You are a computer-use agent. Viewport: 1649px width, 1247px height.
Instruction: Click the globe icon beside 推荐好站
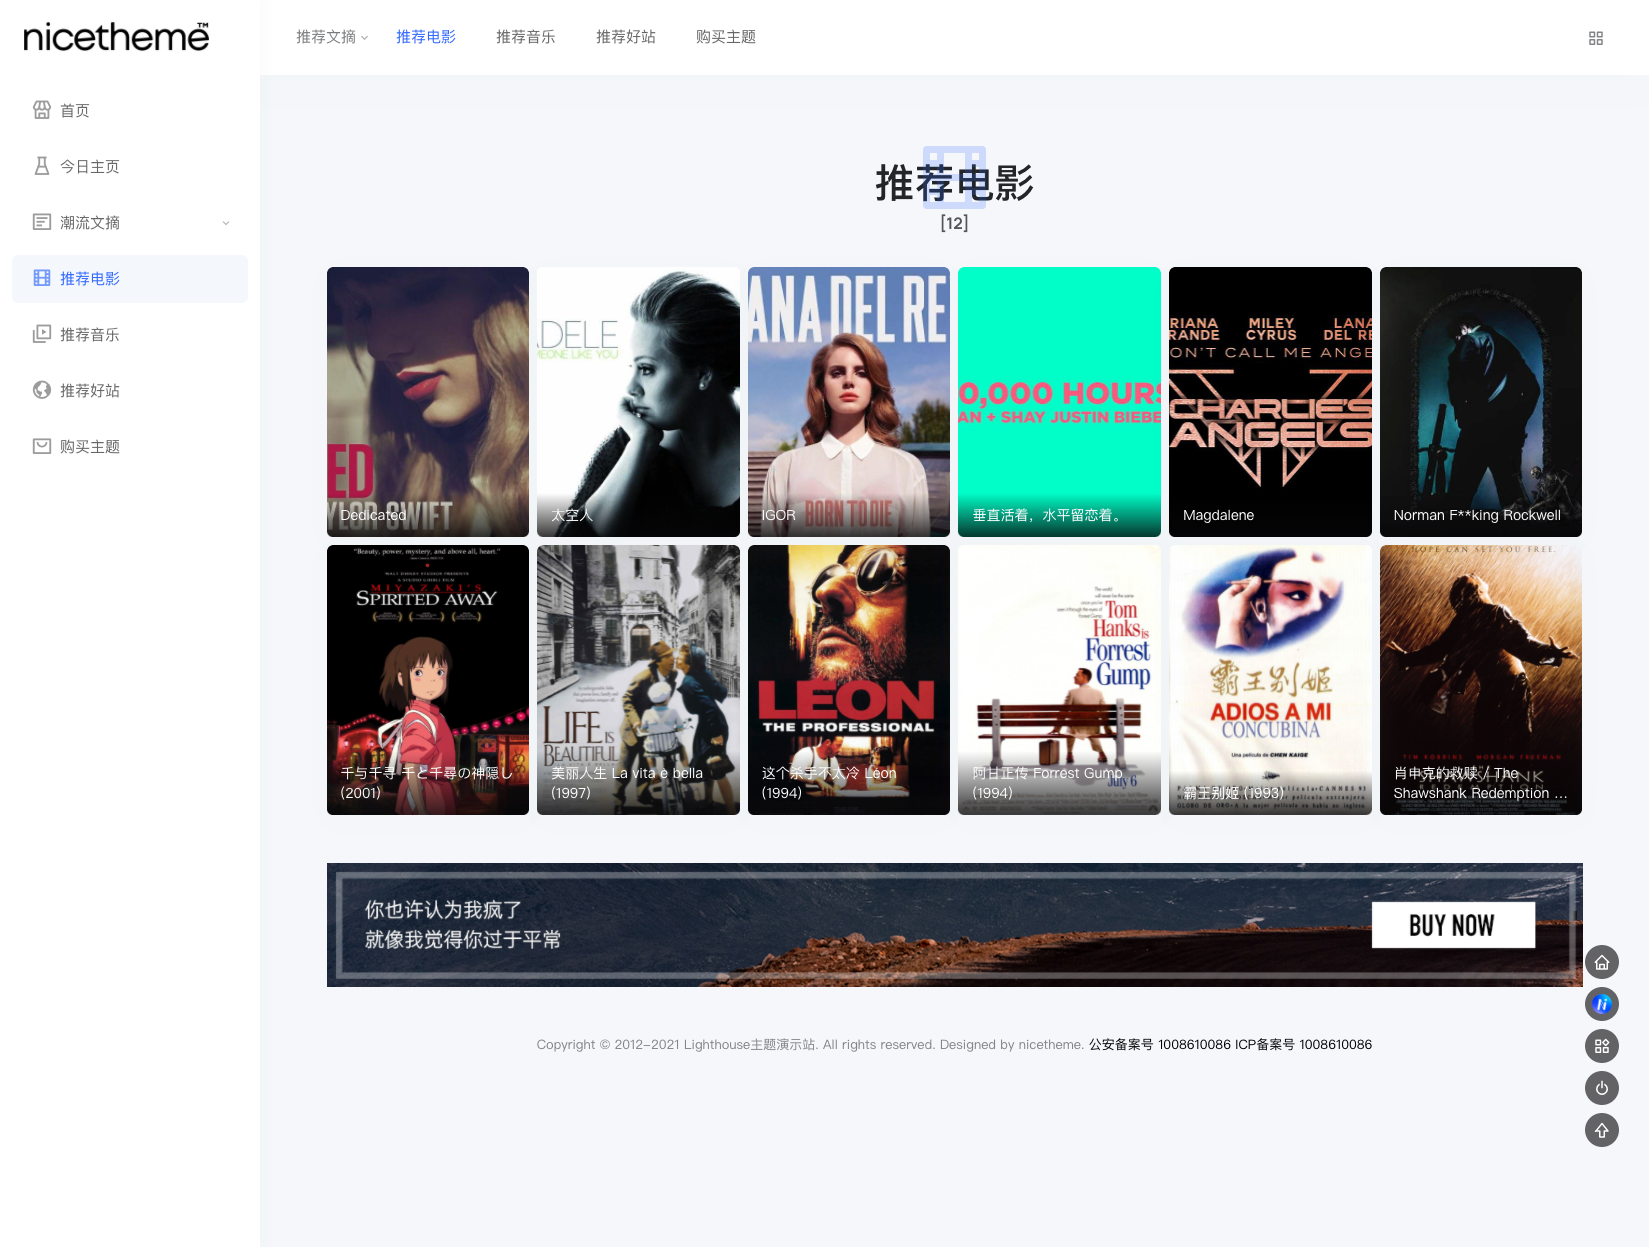tap(42, 390)
